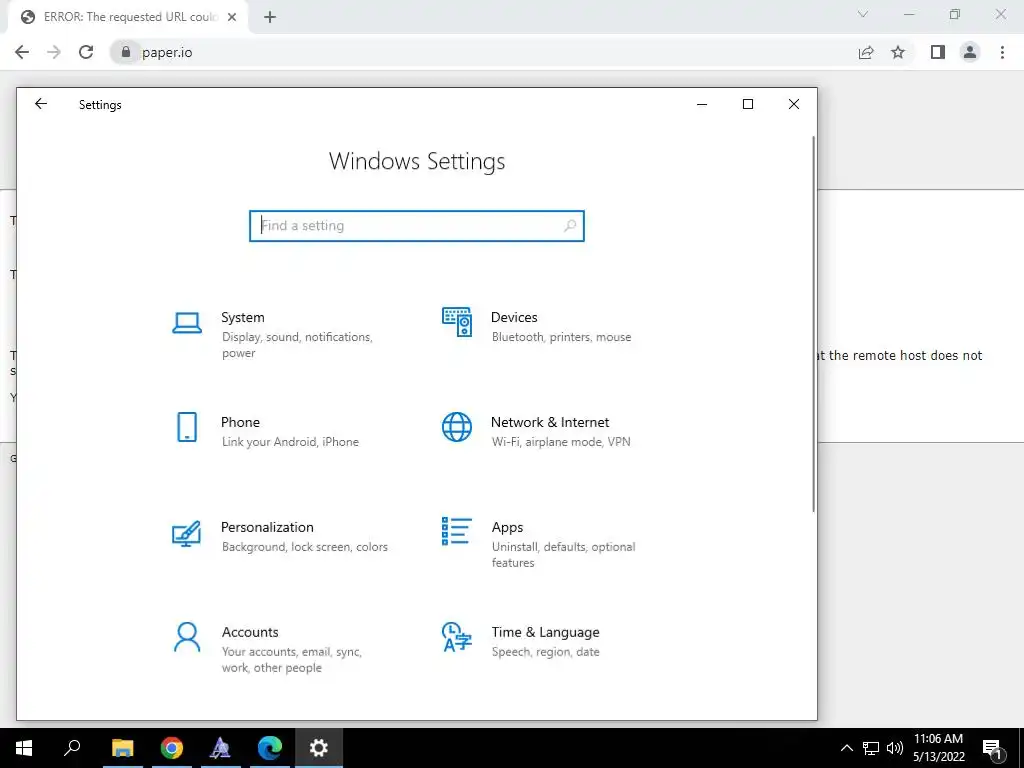Open the network tray icon
The height and width of the screenshot is (768, 1024).
871,748
